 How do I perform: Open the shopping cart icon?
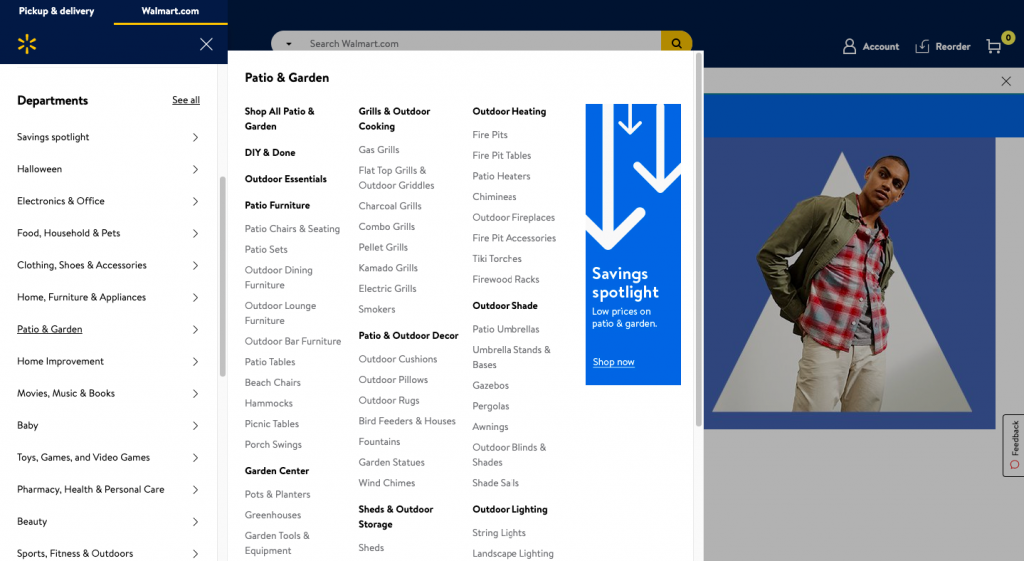(x=993, y=46)
